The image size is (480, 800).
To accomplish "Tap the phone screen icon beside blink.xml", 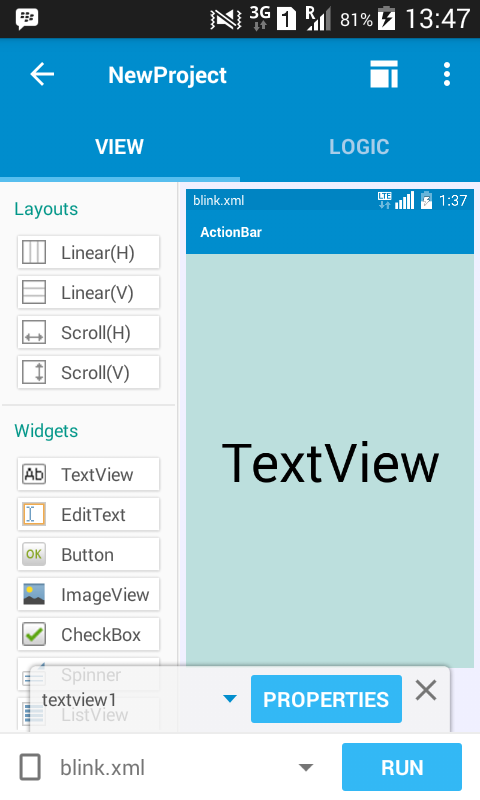I will point(30,767).
